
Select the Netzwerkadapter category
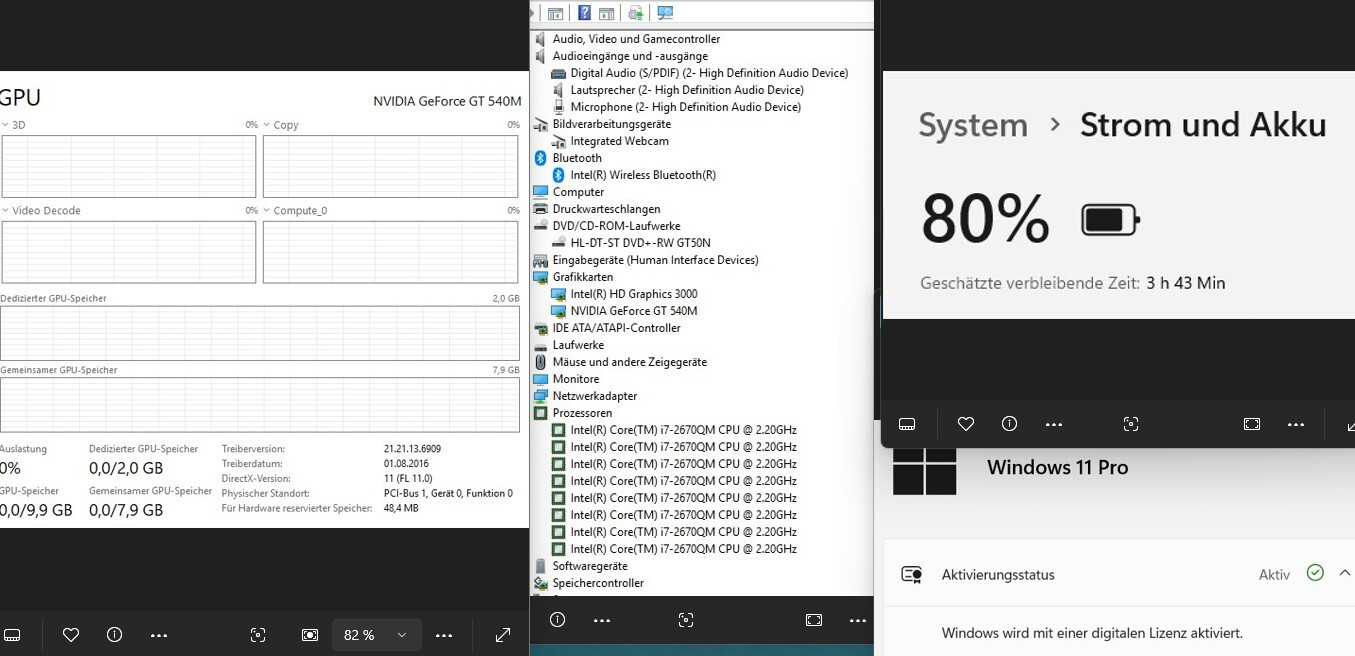pyautogui.click(x=594, y=396)
